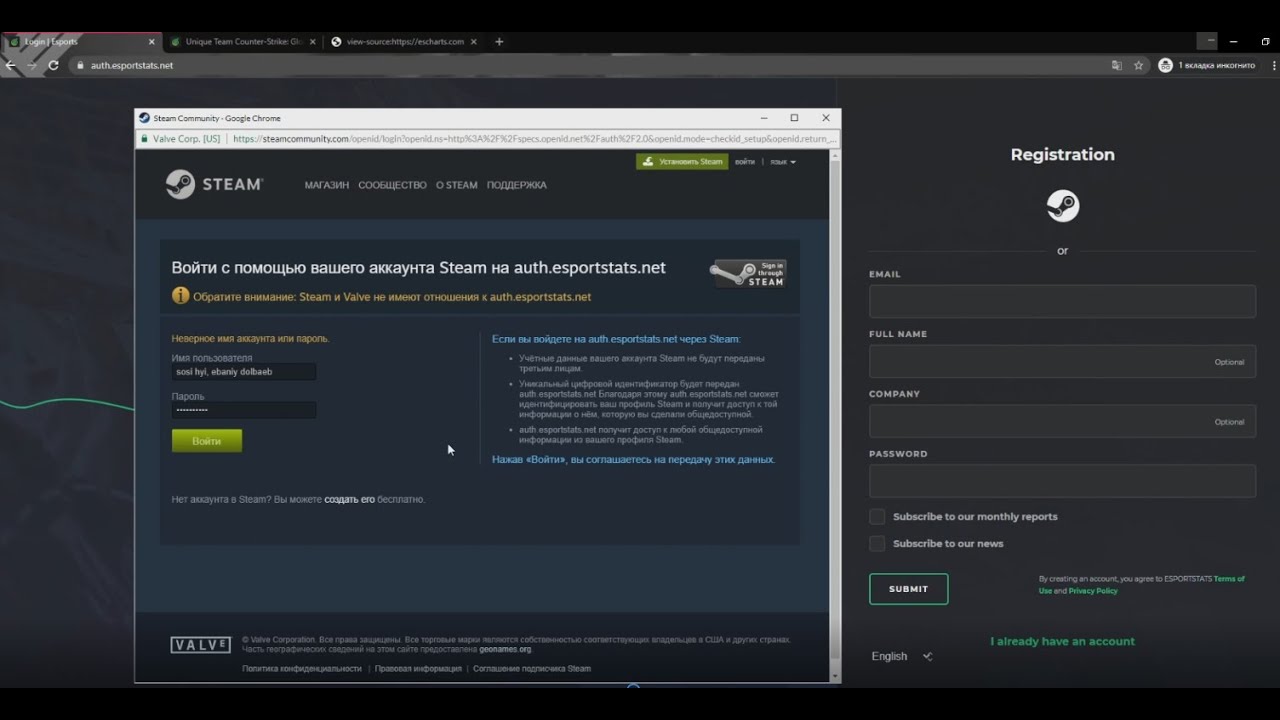Switch to Login | Esports tab

(x=80, y=42)
